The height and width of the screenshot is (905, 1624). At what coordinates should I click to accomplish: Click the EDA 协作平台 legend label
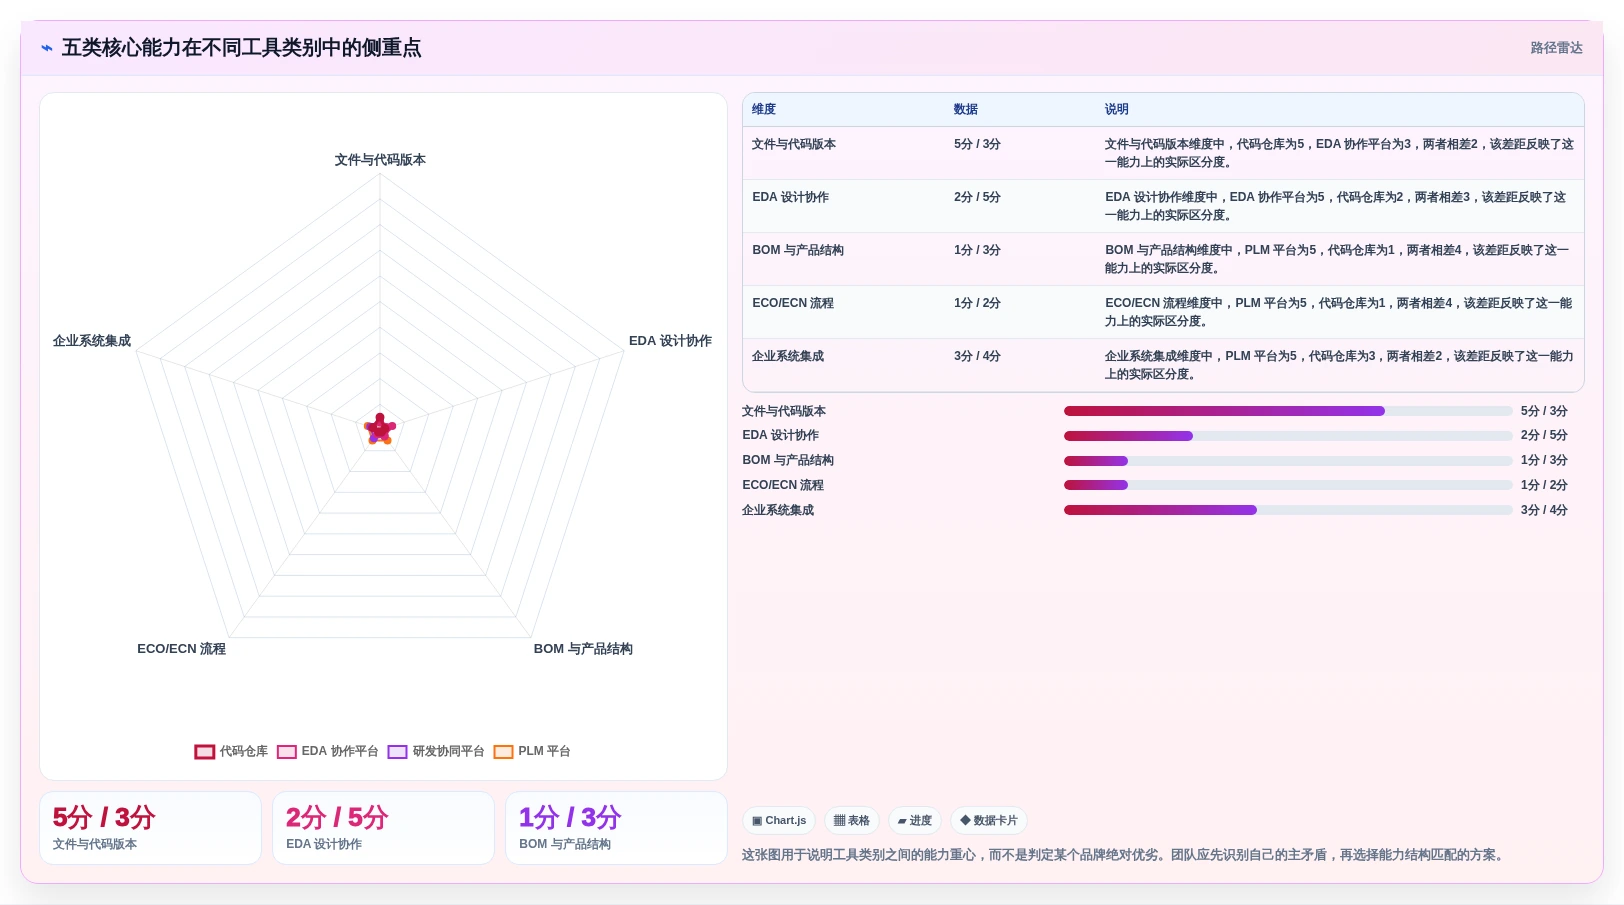(x=340, y=751)
